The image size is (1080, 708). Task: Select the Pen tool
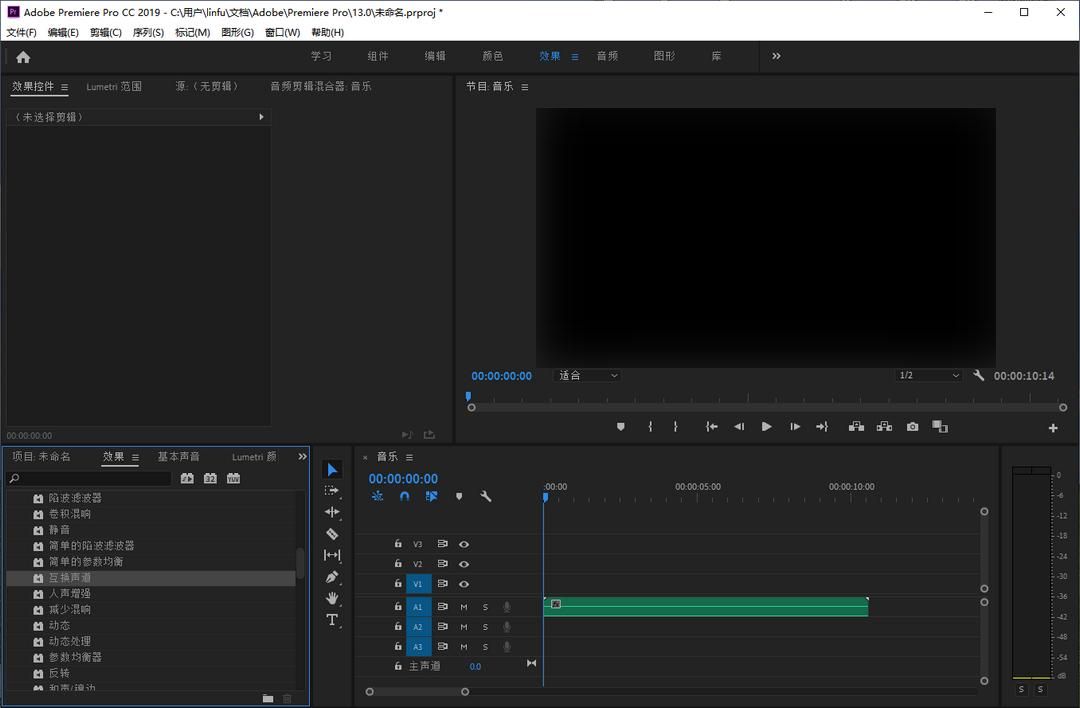332,577
